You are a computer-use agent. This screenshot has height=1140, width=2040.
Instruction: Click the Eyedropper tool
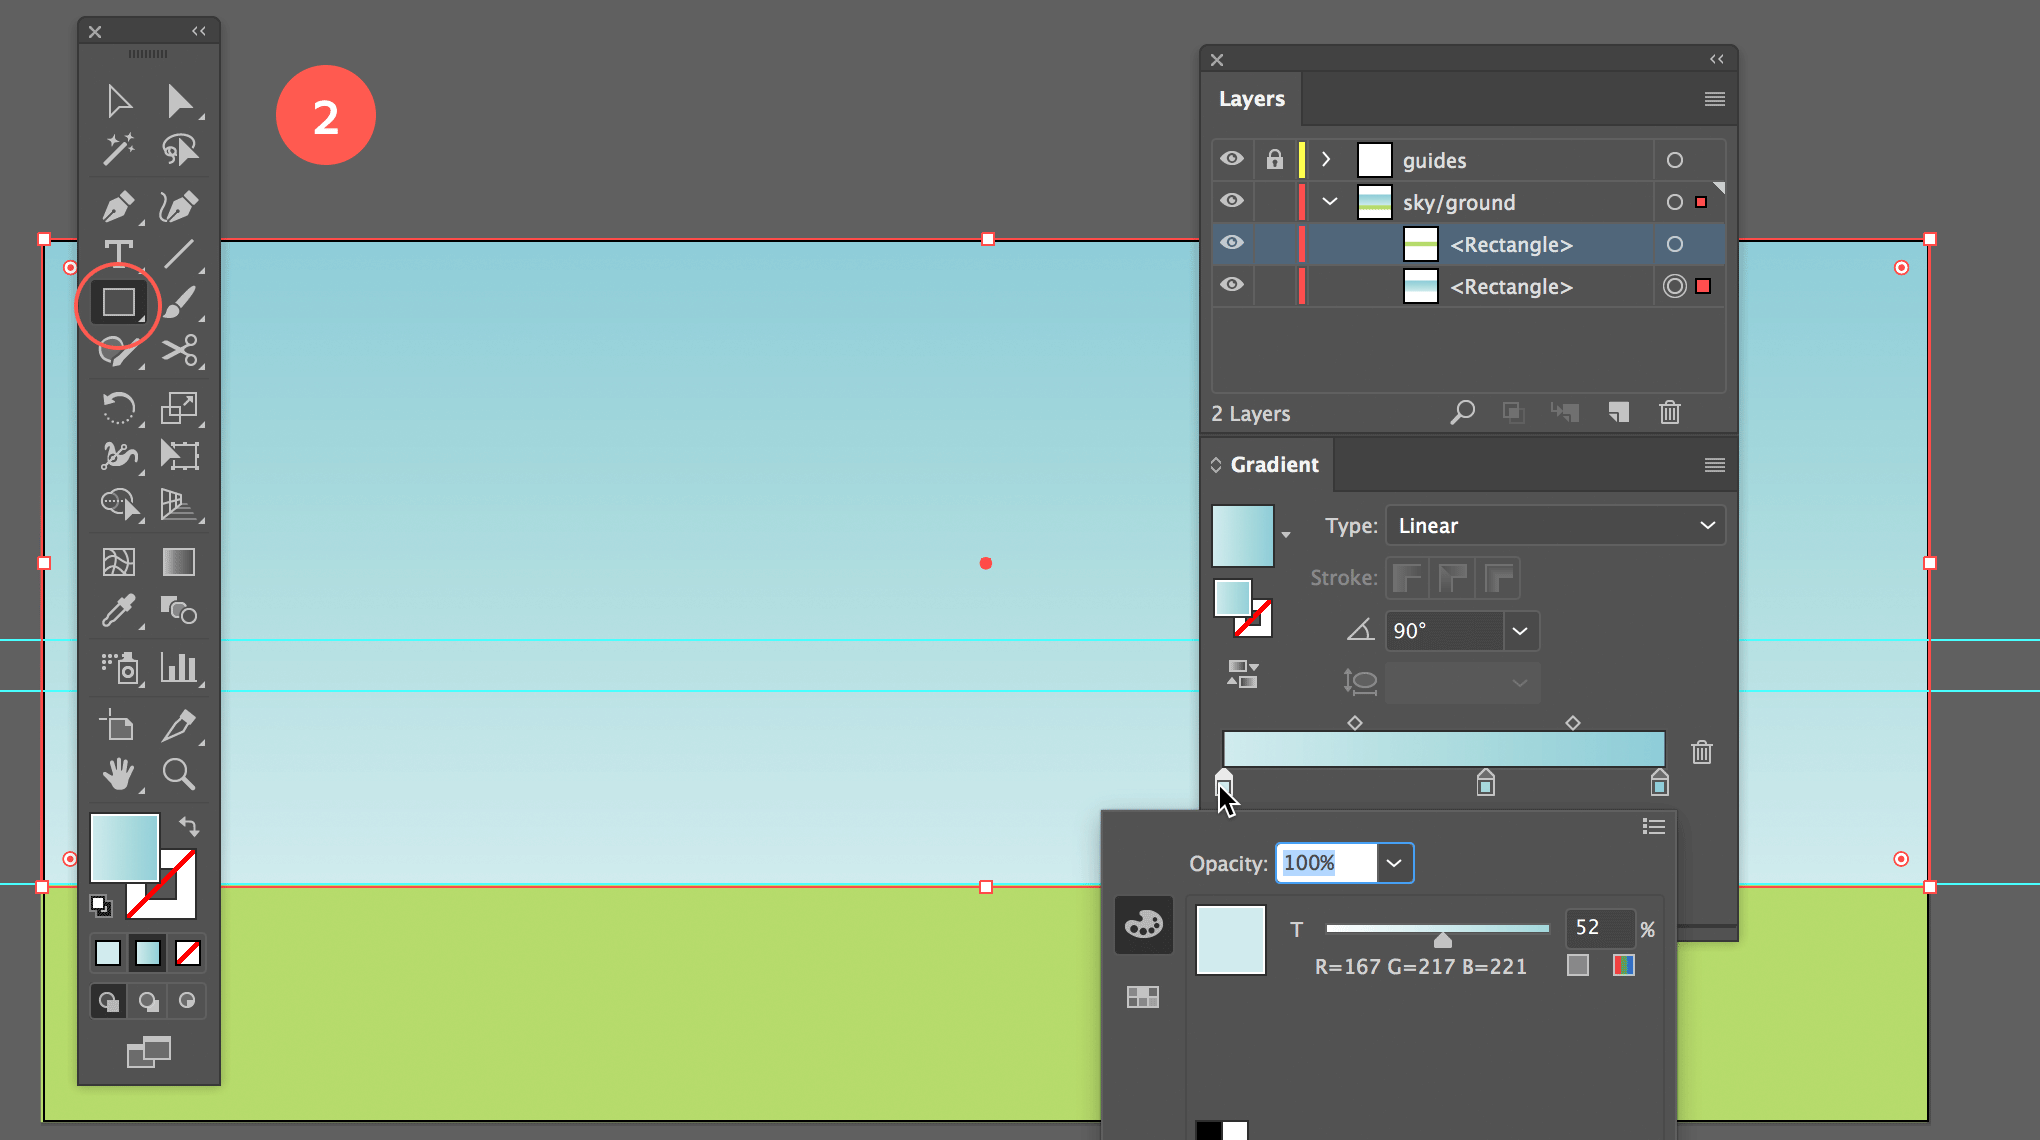tap(118, 611)
